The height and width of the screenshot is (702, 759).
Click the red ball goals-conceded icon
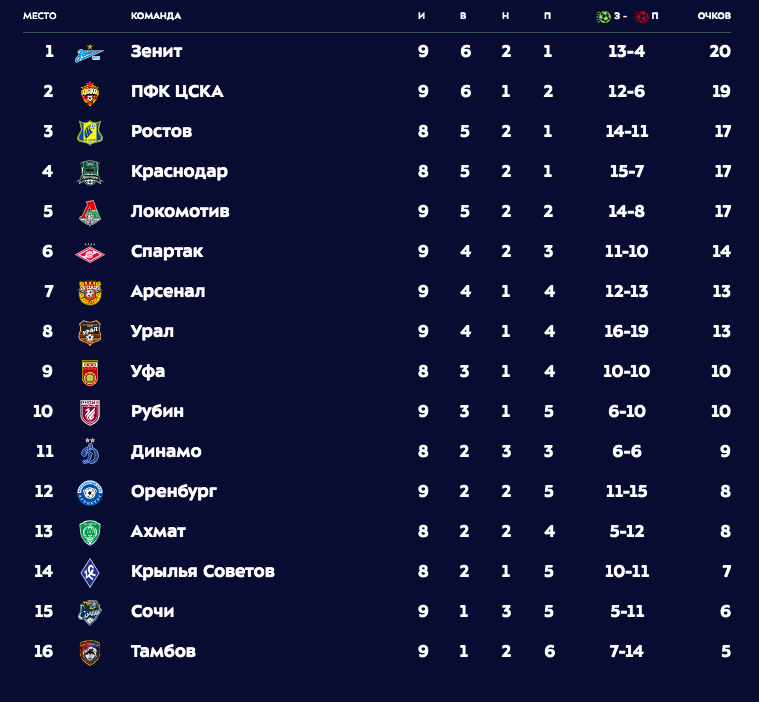click(641, 17)
